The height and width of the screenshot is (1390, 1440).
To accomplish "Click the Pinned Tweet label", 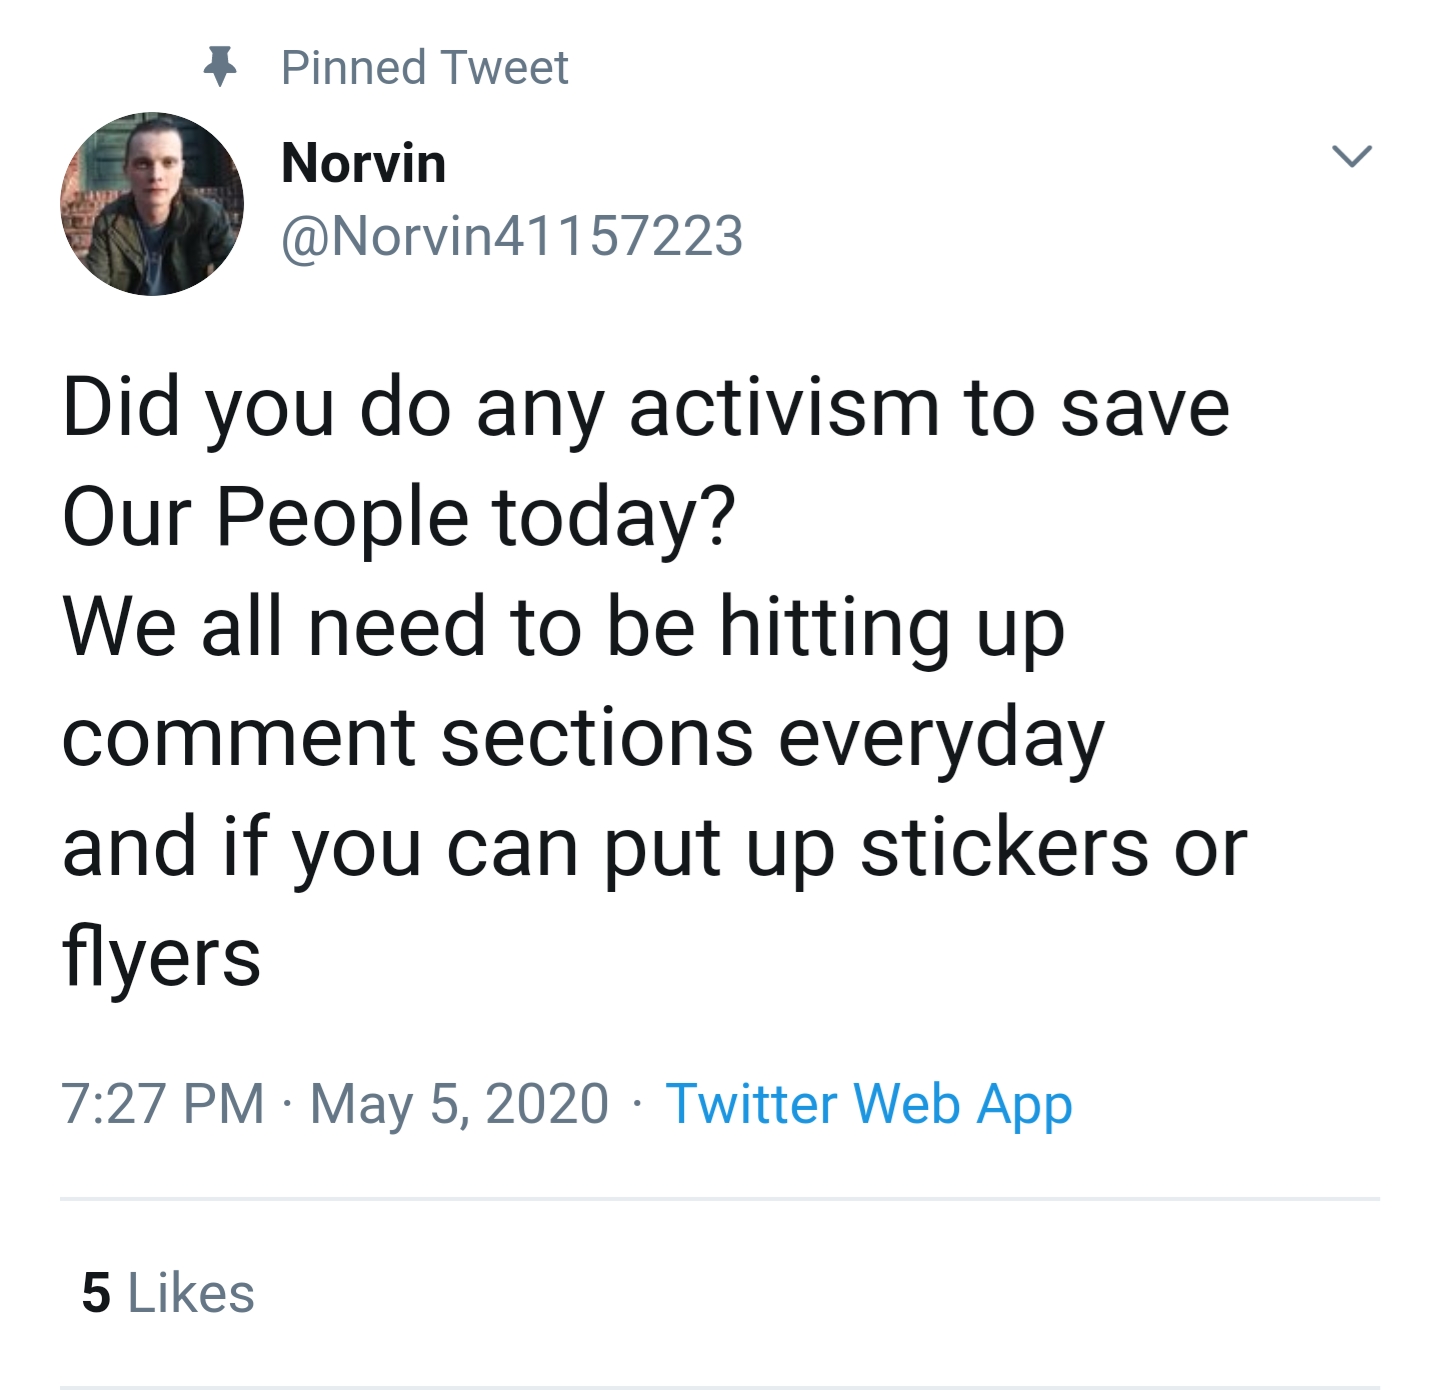I will tap(424, 68).
